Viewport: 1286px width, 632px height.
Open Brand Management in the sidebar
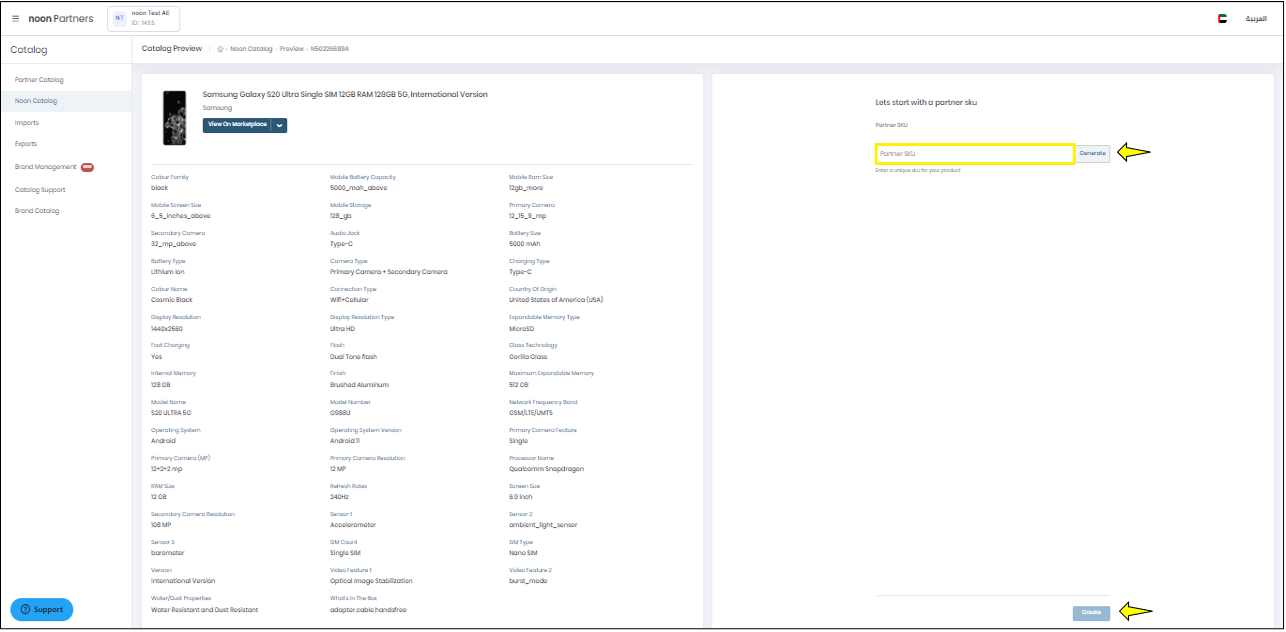click(x=45, y=167)
